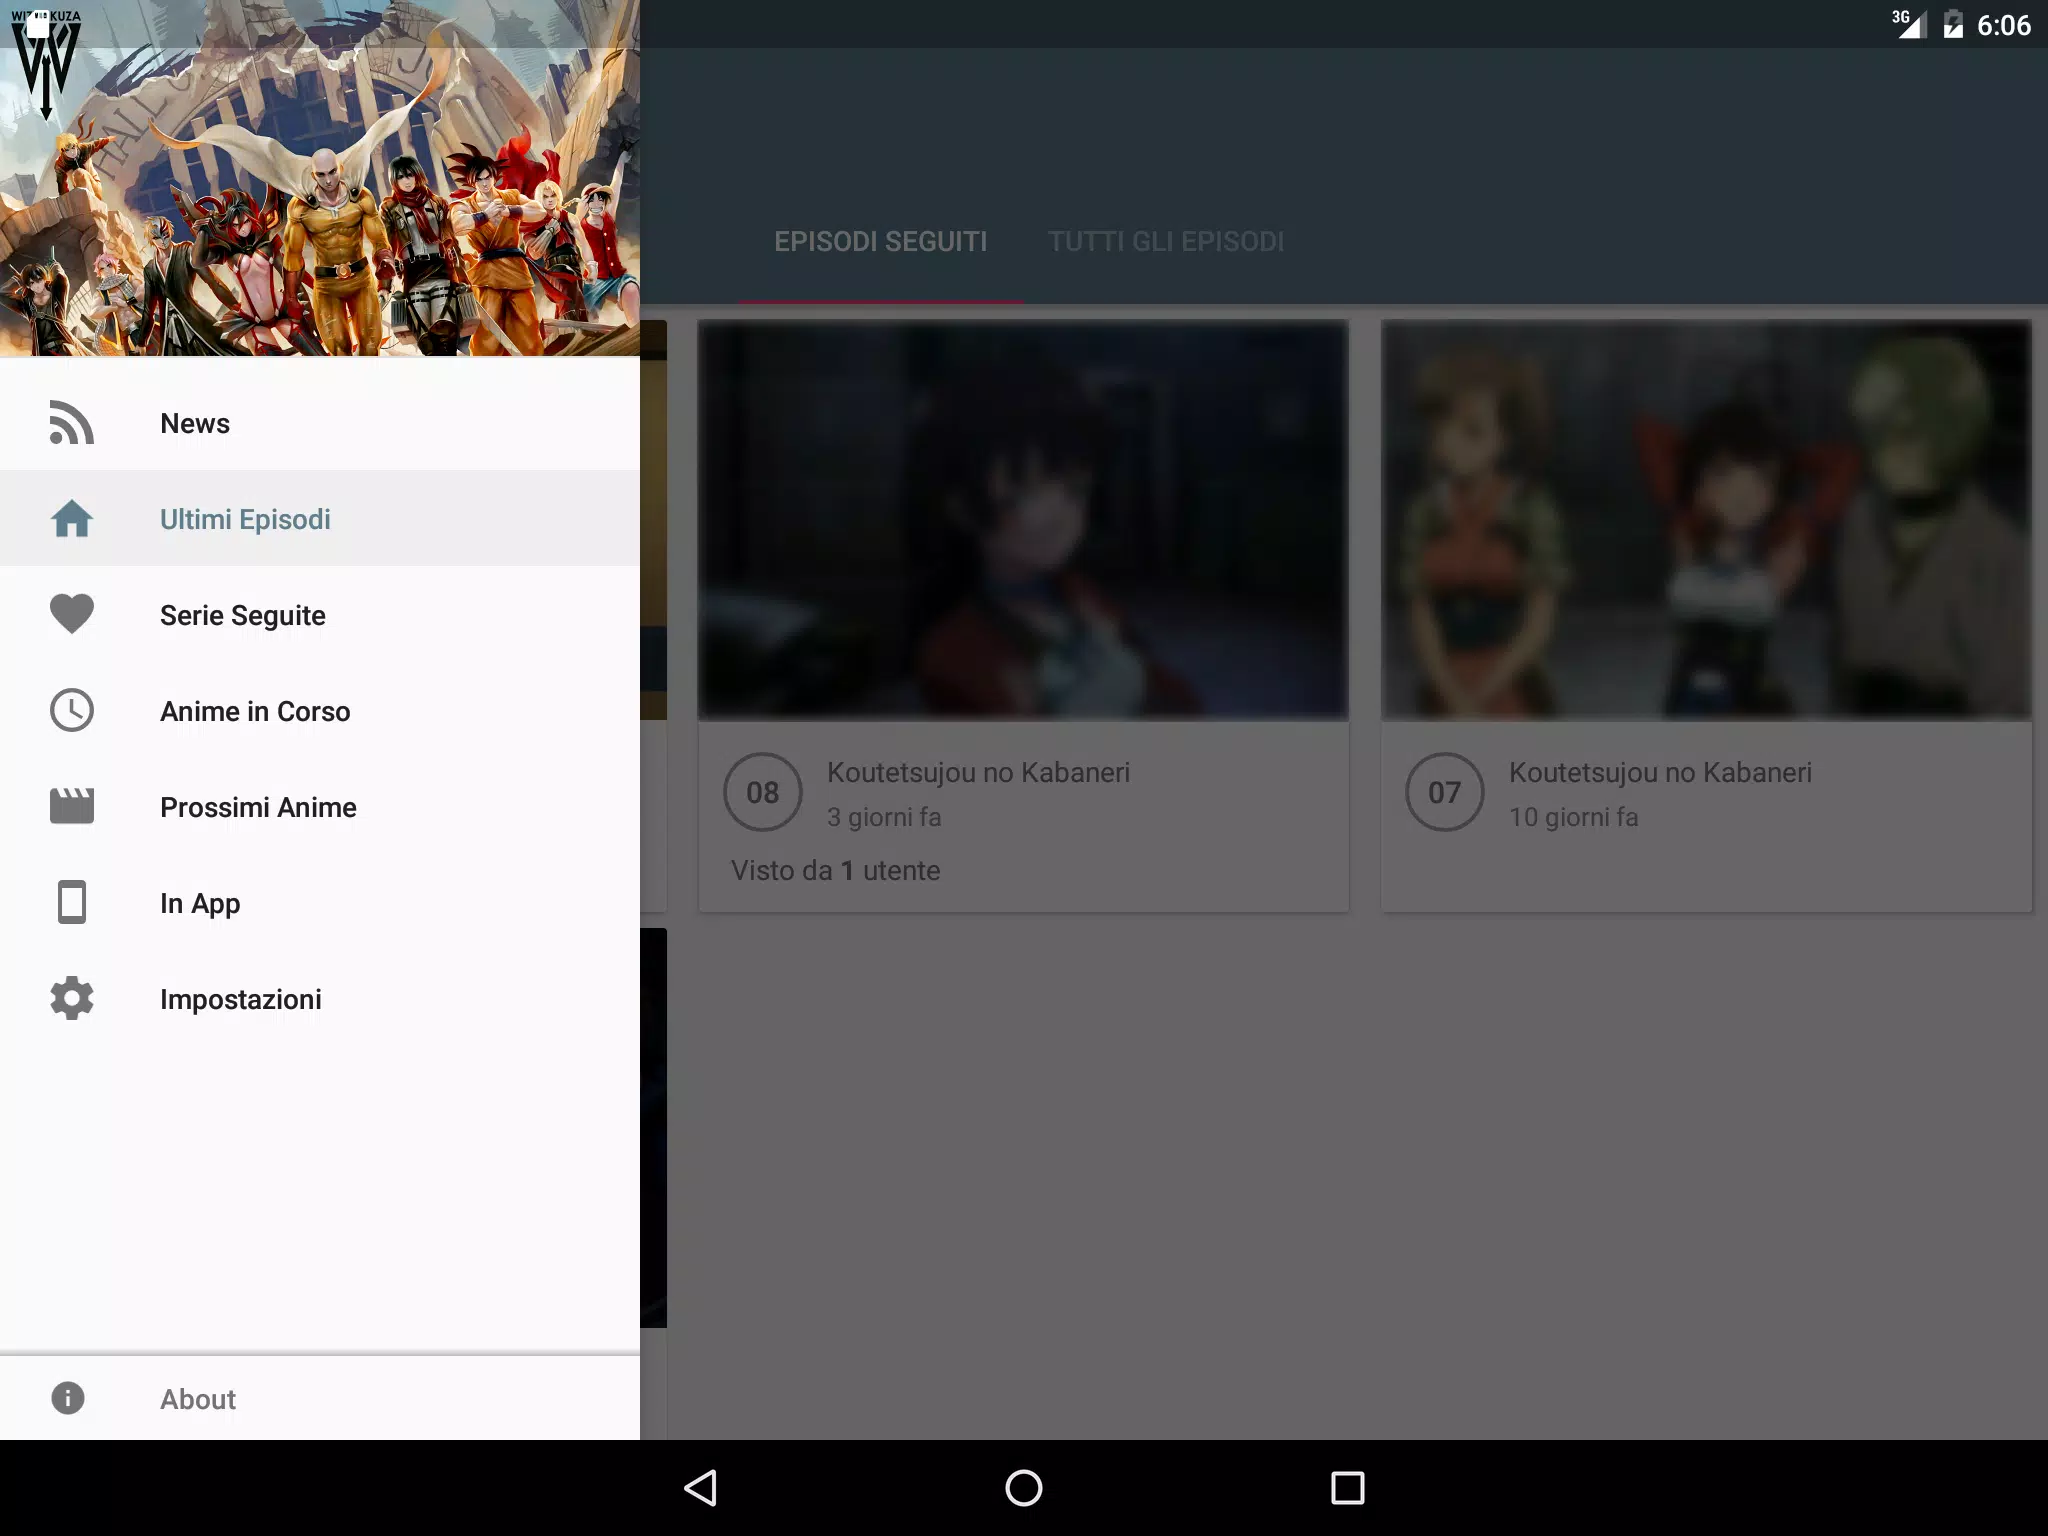Open Impostazioni settings
Image resolution: width=2048 pixels, height=1536 pixels.
pyautogui.click(x=320, y=999)
